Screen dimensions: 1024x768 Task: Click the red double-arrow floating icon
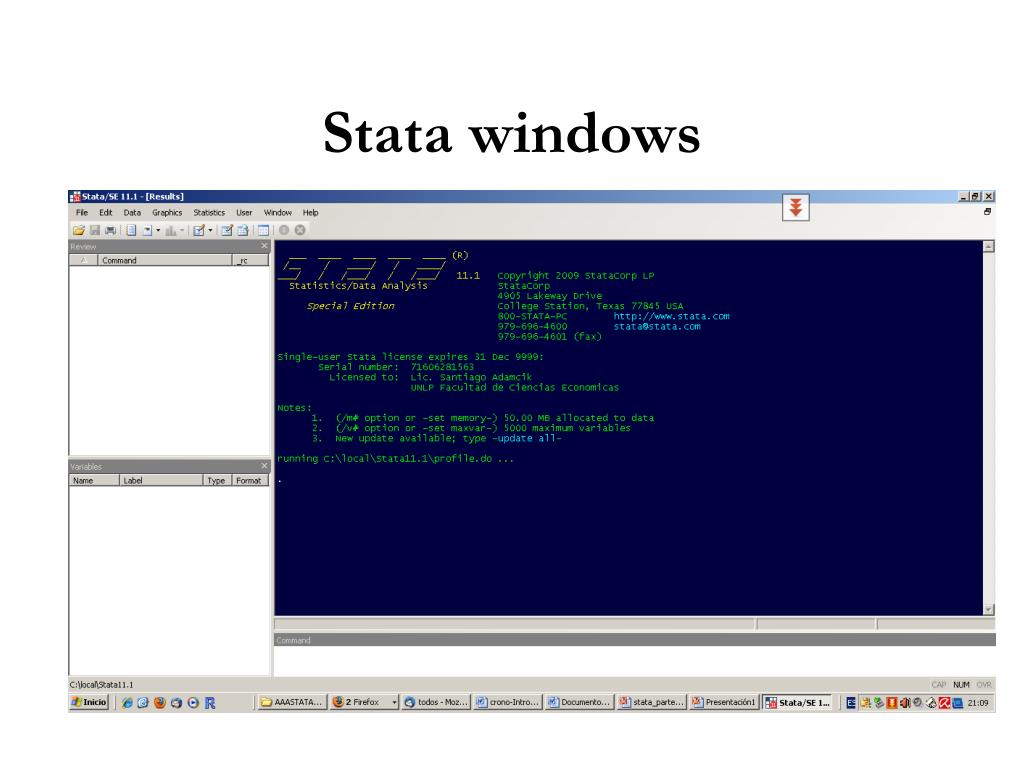[x=795, y=208]
